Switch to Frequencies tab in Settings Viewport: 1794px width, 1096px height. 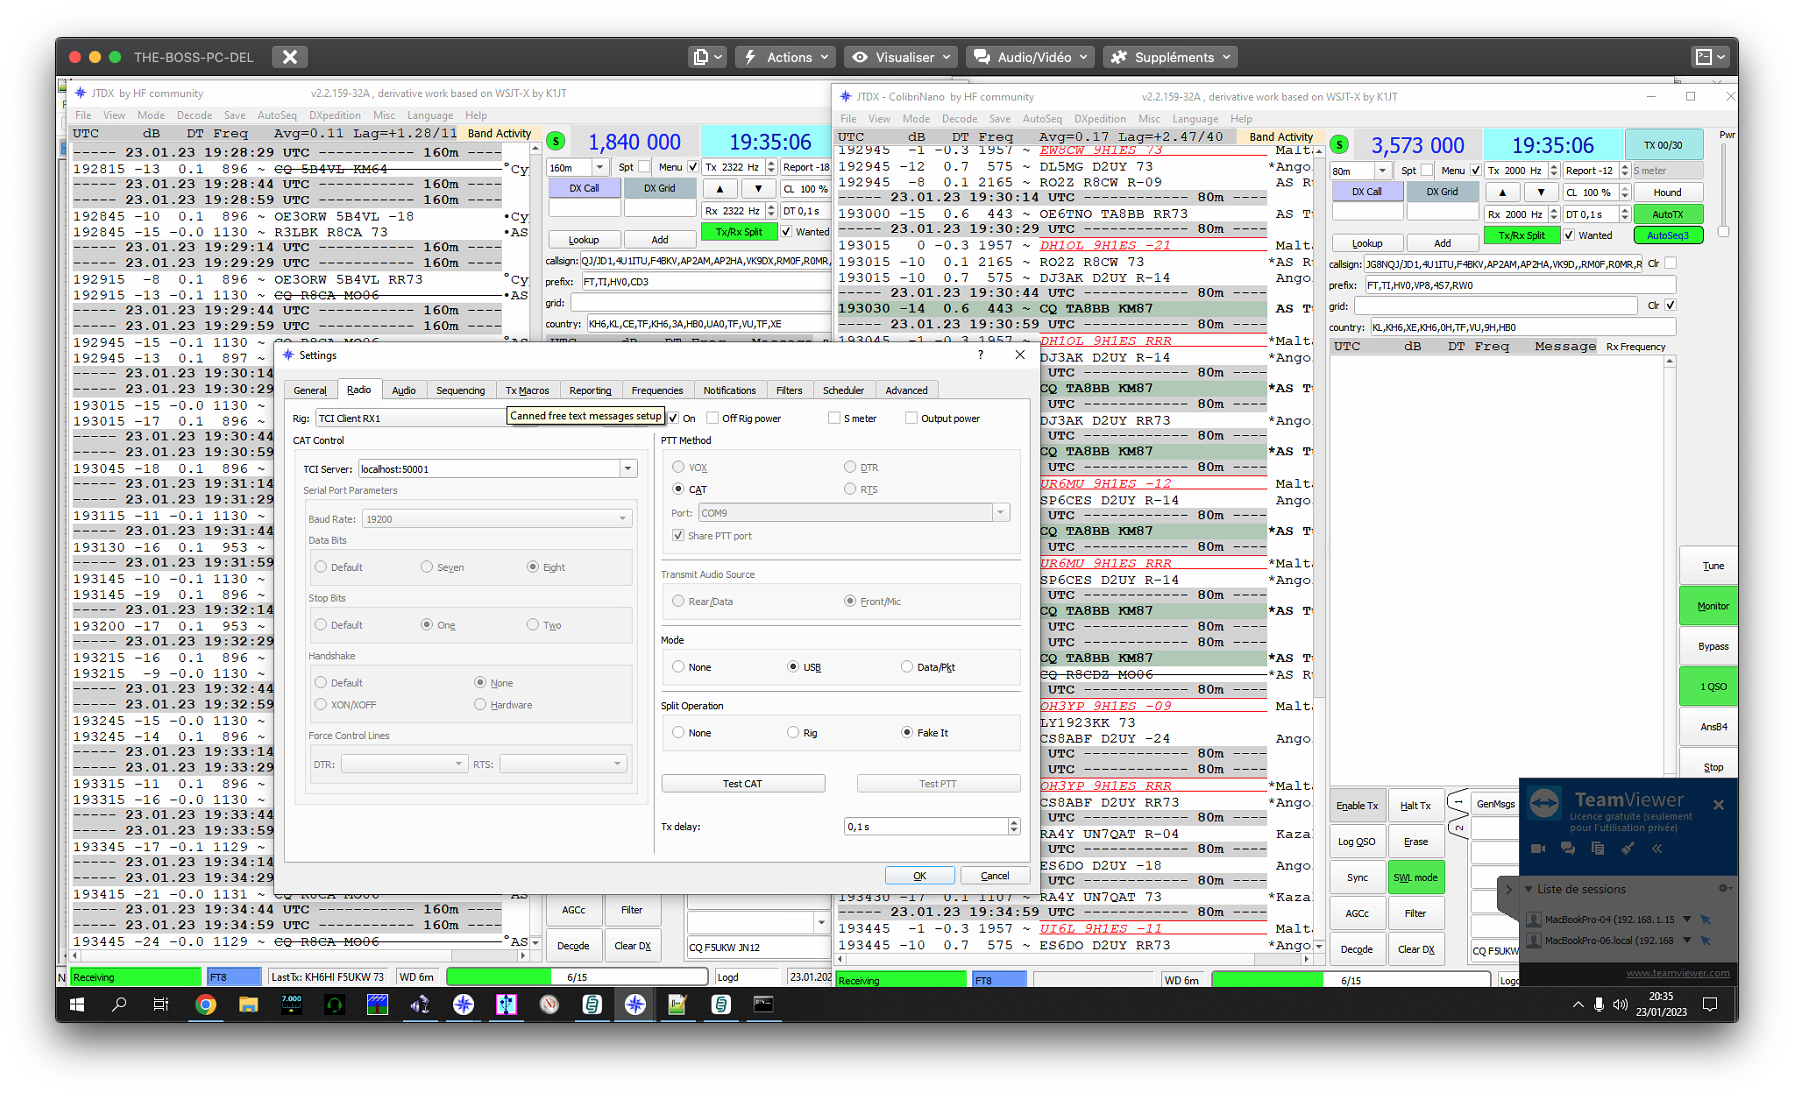click(x=657, y=390)
